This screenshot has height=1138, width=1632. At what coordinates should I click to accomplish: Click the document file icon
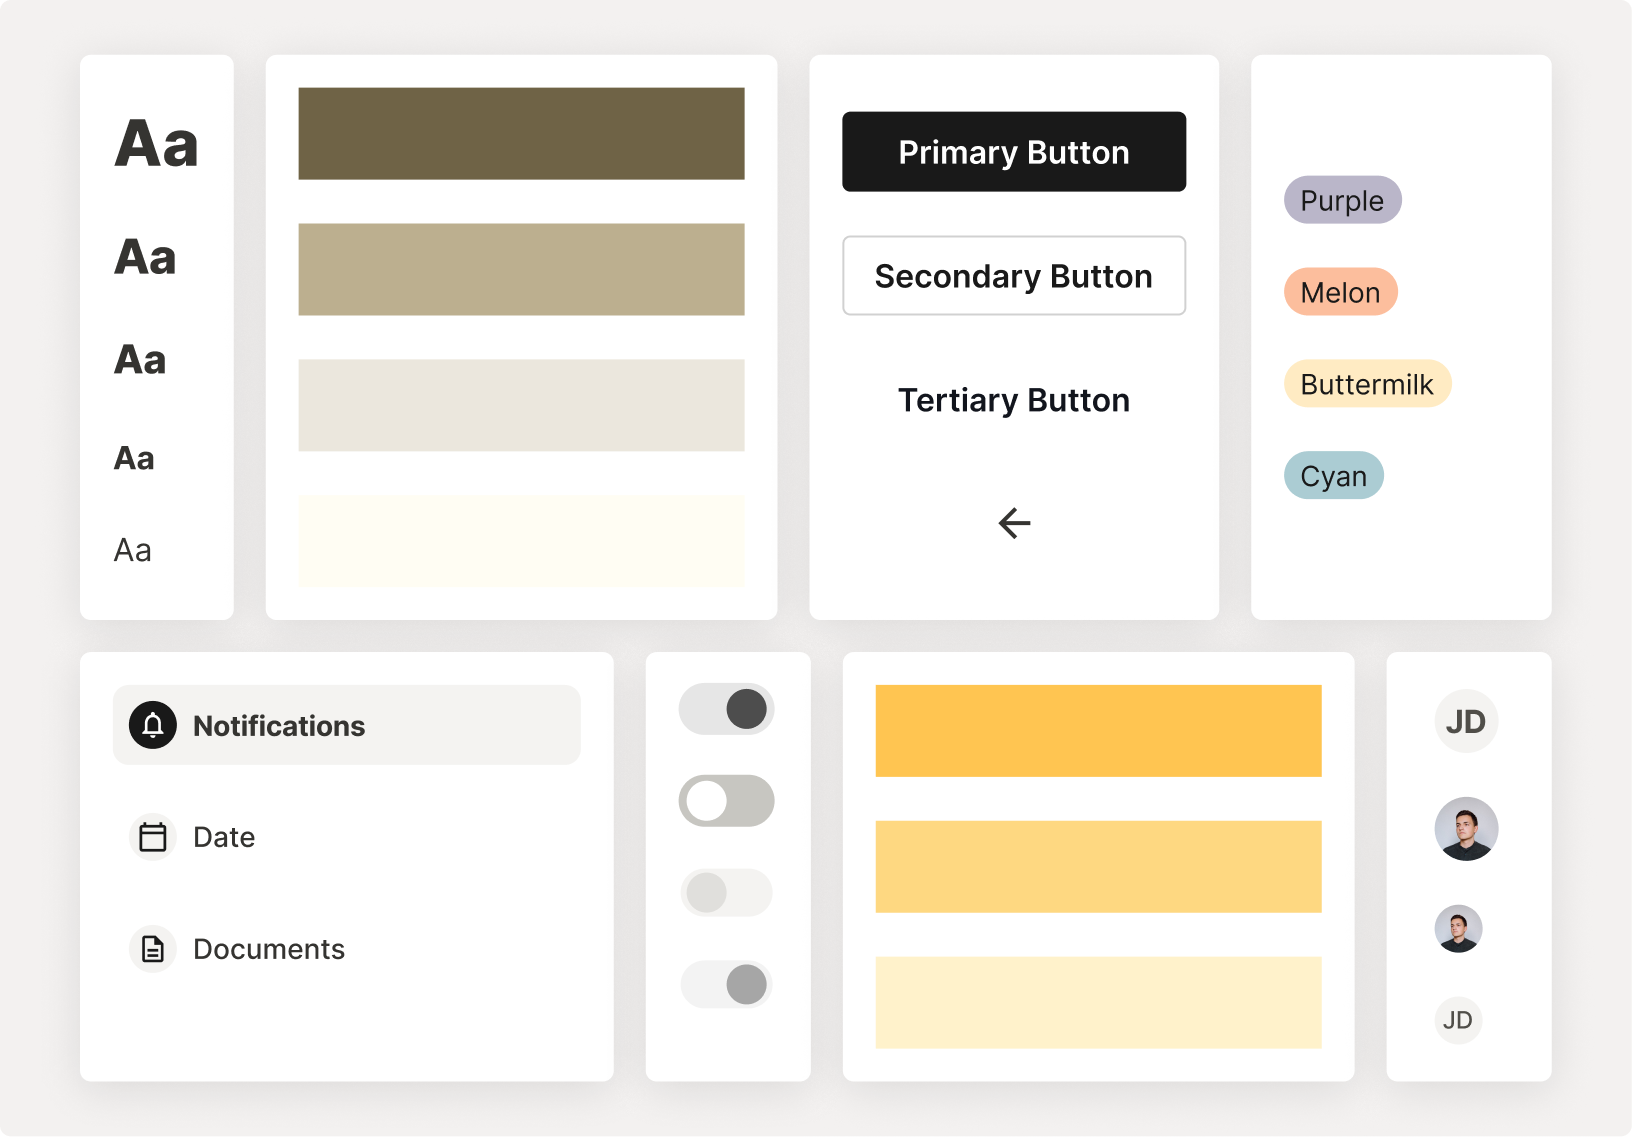click(x=153, y=949)
